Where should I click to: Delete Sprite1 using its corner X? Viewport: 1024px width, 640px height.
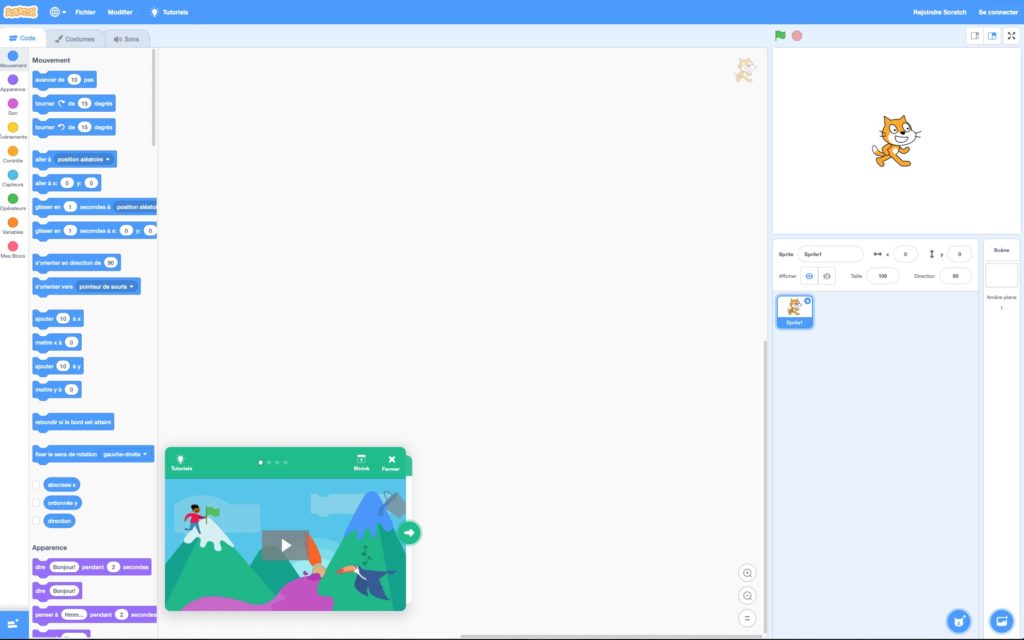808,300
